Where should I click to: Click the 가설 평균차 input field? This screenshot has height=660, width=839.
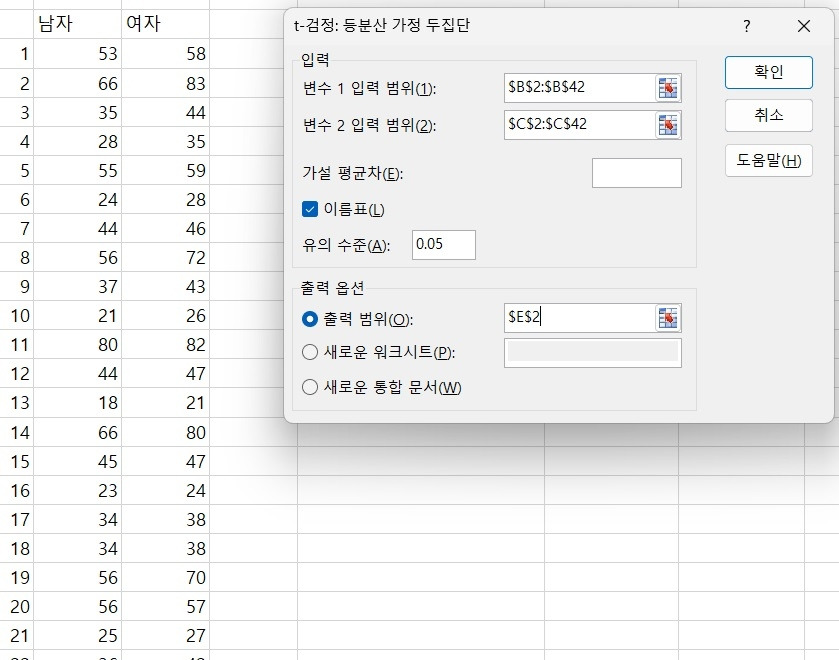635,172
